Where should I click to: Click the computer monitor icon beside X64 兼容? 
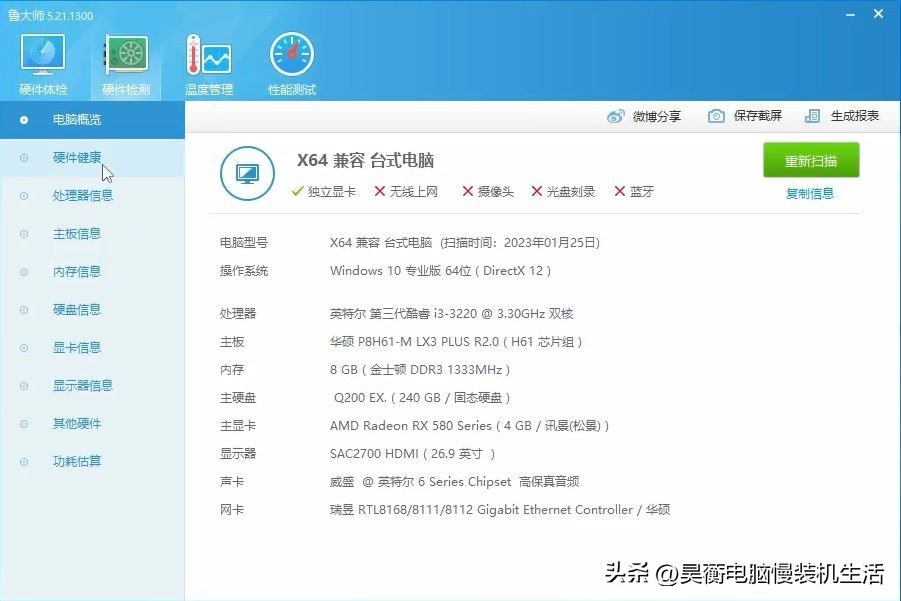(x=246, y=174)
